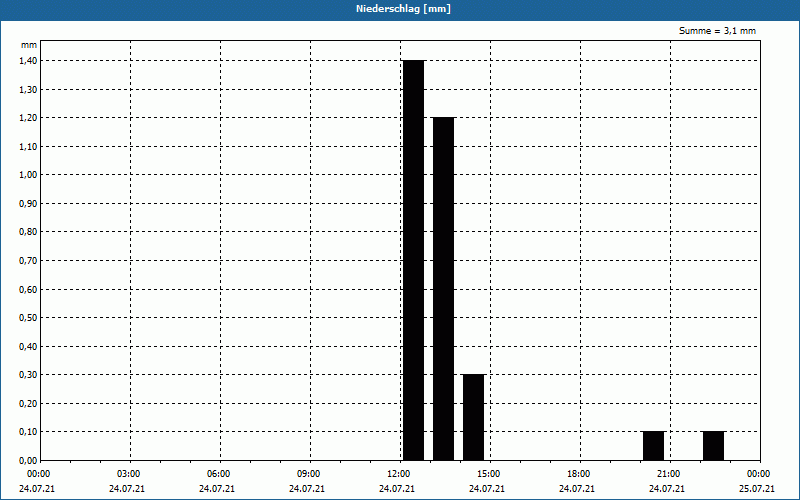Click the 25.07.21 date label
Screen dimensions: 800x500
(757, 489)
